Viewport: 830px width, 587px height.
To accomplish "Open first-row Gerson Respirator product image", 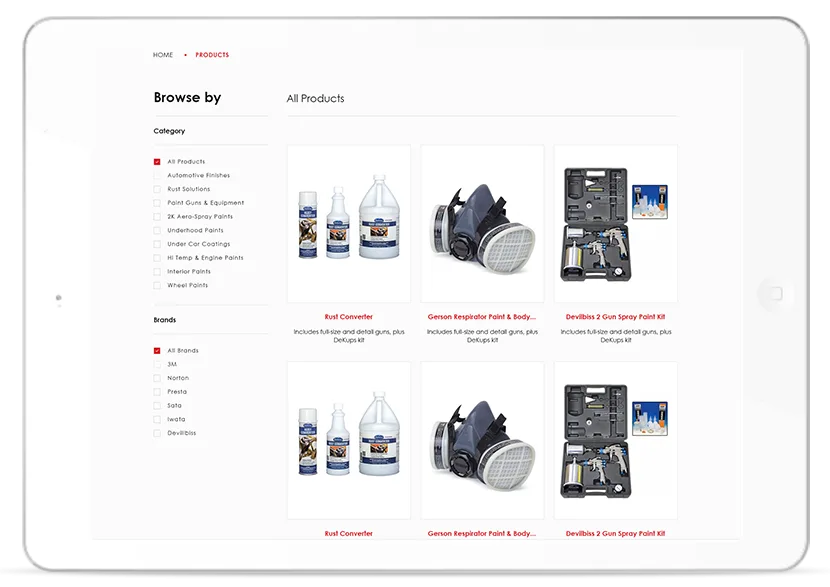I will (x=482, y=224).
